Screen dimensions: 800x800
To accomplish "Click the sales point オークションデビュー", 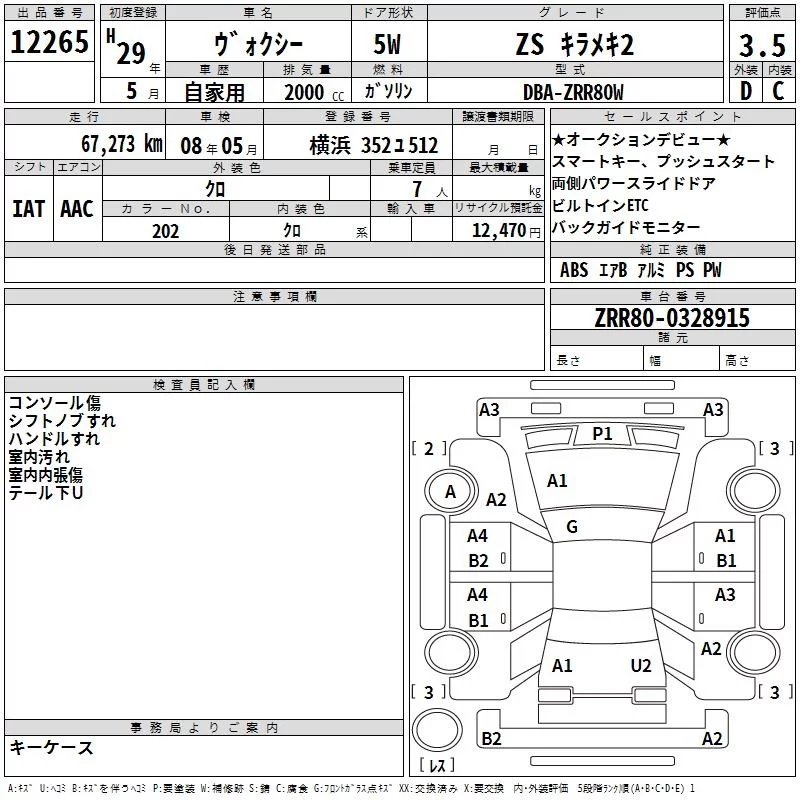I will pyautogui.click(x=641, y=139).
